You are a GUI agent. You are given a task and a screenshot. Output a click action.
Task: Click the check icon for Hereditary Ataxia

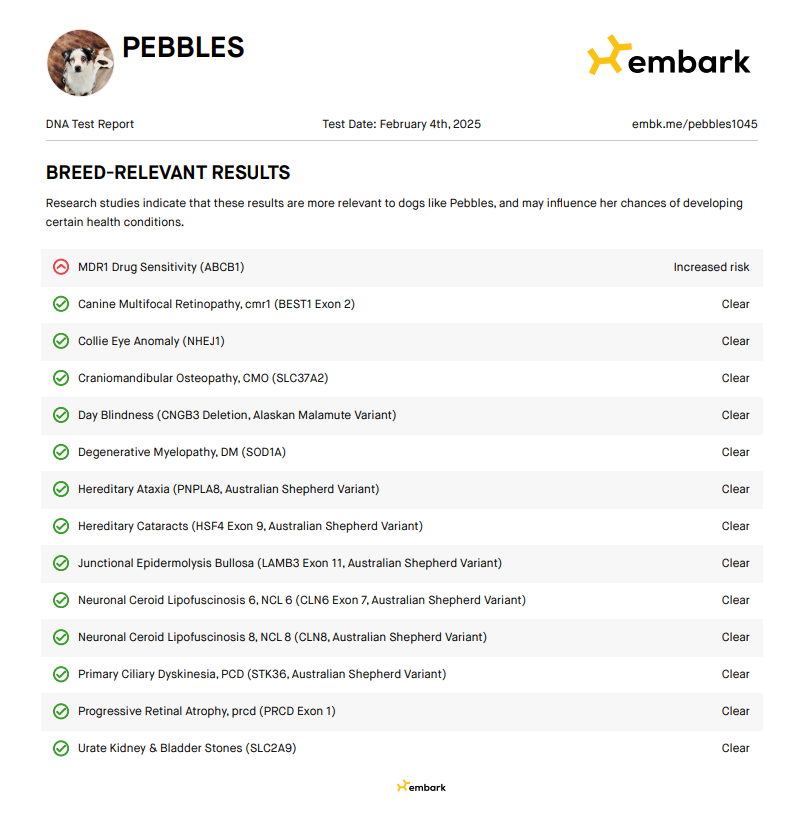tap(61, 489)
